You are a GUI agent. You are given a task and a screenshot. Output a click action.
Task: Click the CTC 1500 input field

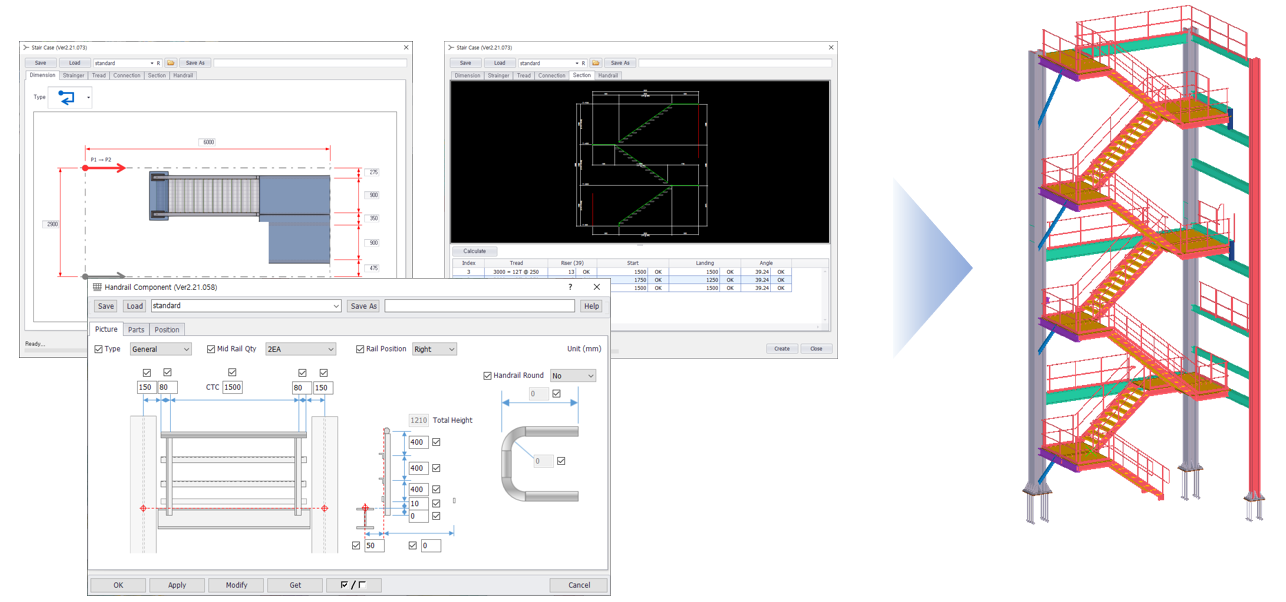(x=232, y=387)
